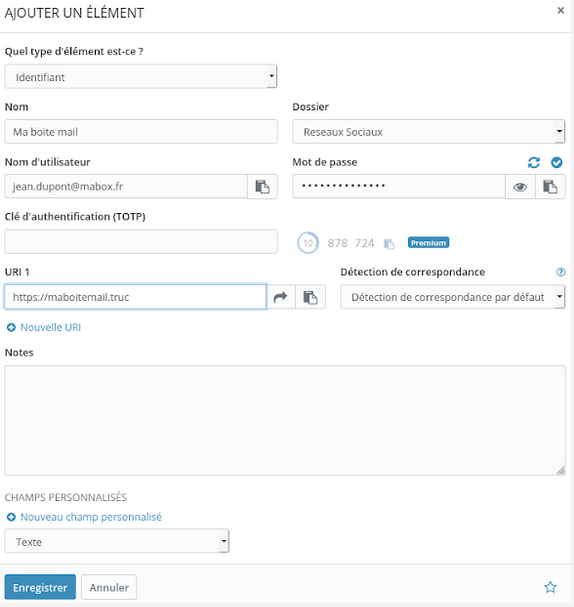
Task: Click inside the Notes text area
Action: [285, 420]
